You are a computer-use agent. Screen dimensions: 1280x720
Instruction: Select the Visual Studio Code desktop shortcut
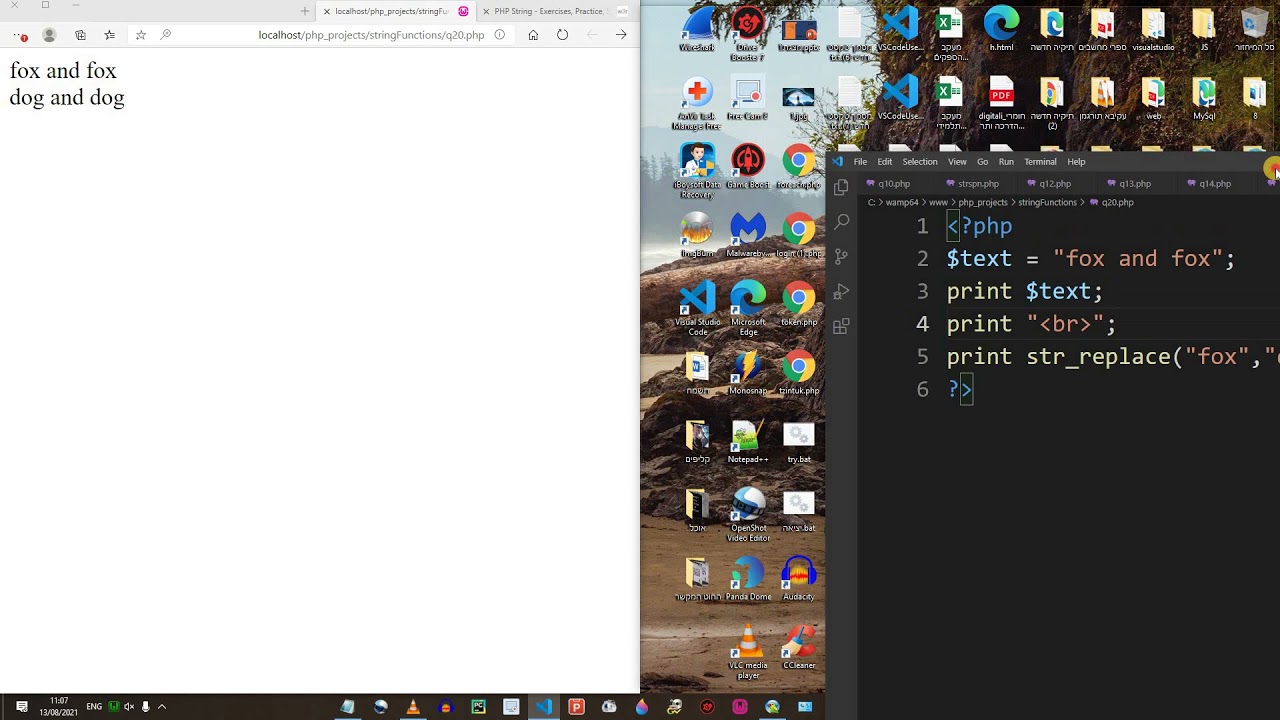pyautogui.click(x=697, y=309)
